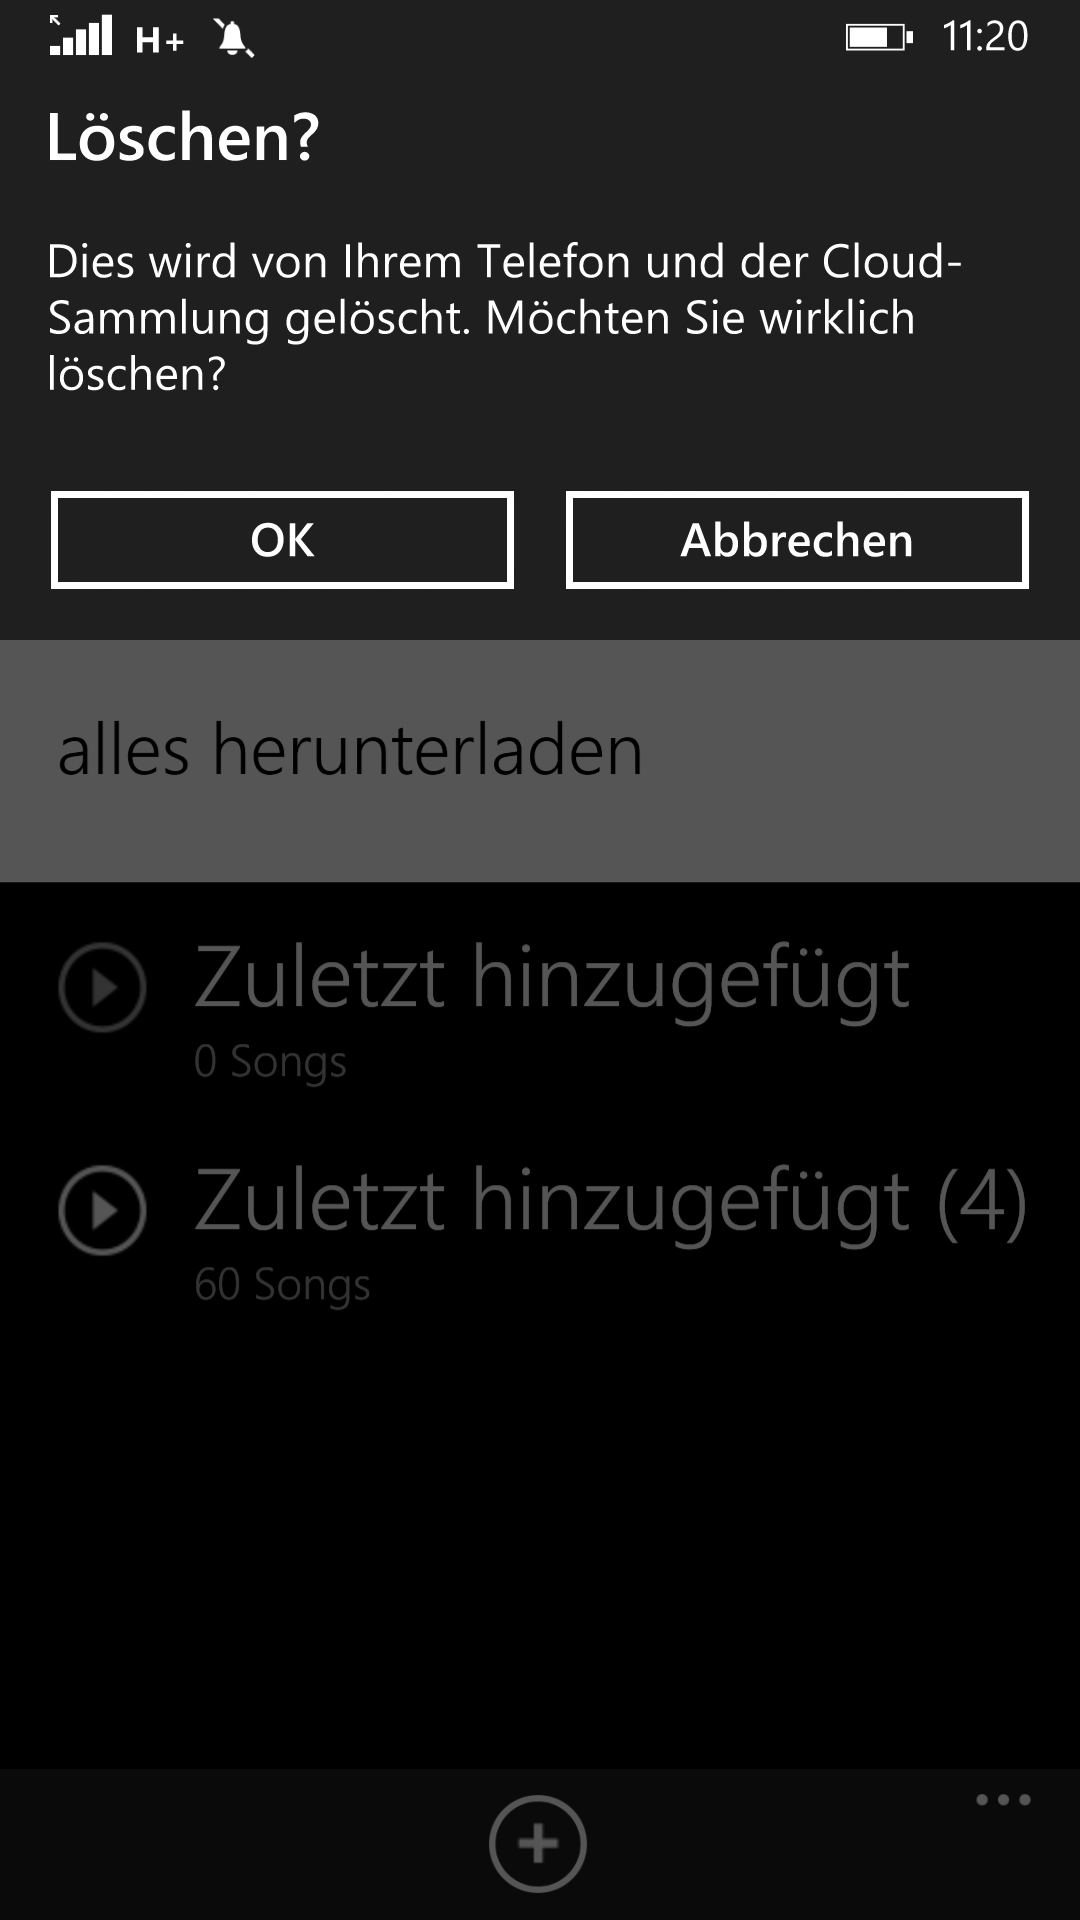
Task: Tap the 11:20 clock in the status bar
Action: point(985,37)
